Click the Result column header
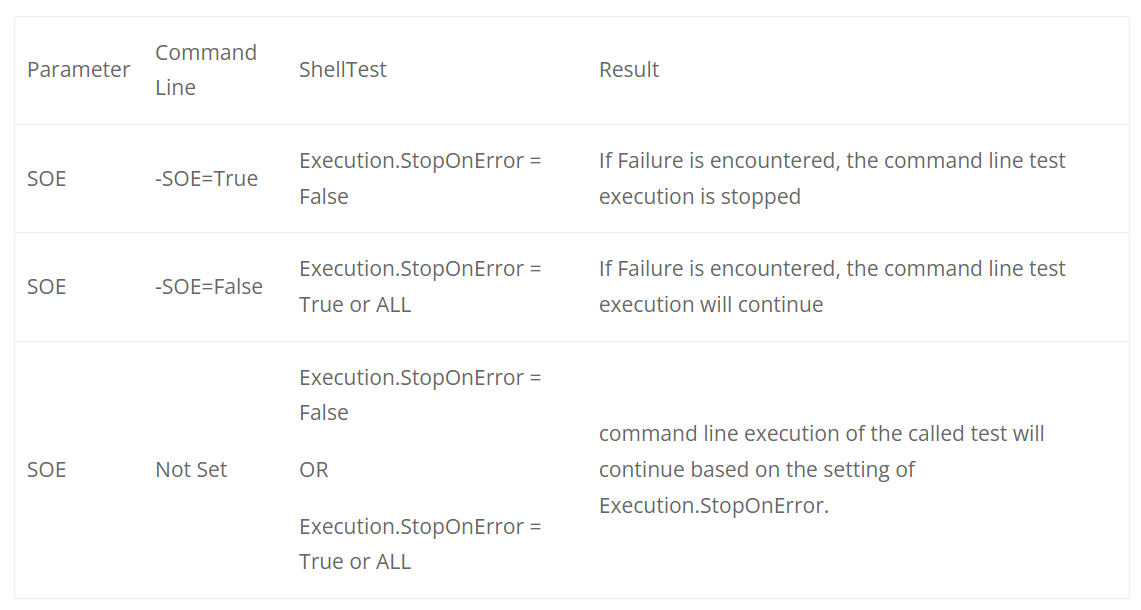The width and height of the screenshot is (1141, 610). tap(628, 70)
